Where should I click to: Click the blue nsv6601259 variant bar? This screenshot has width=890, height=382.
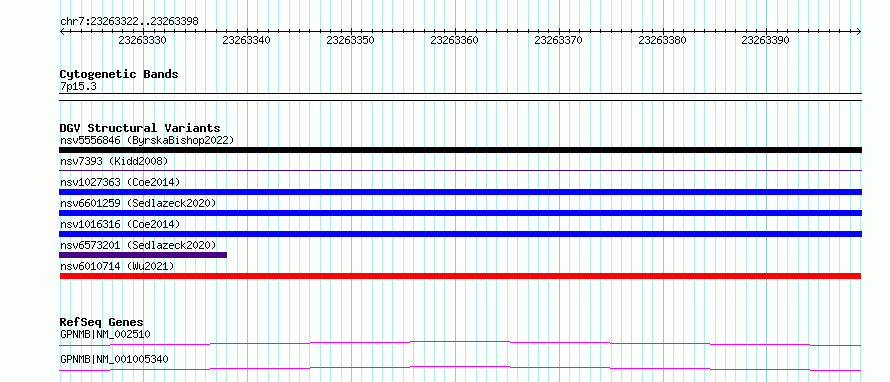460,213
